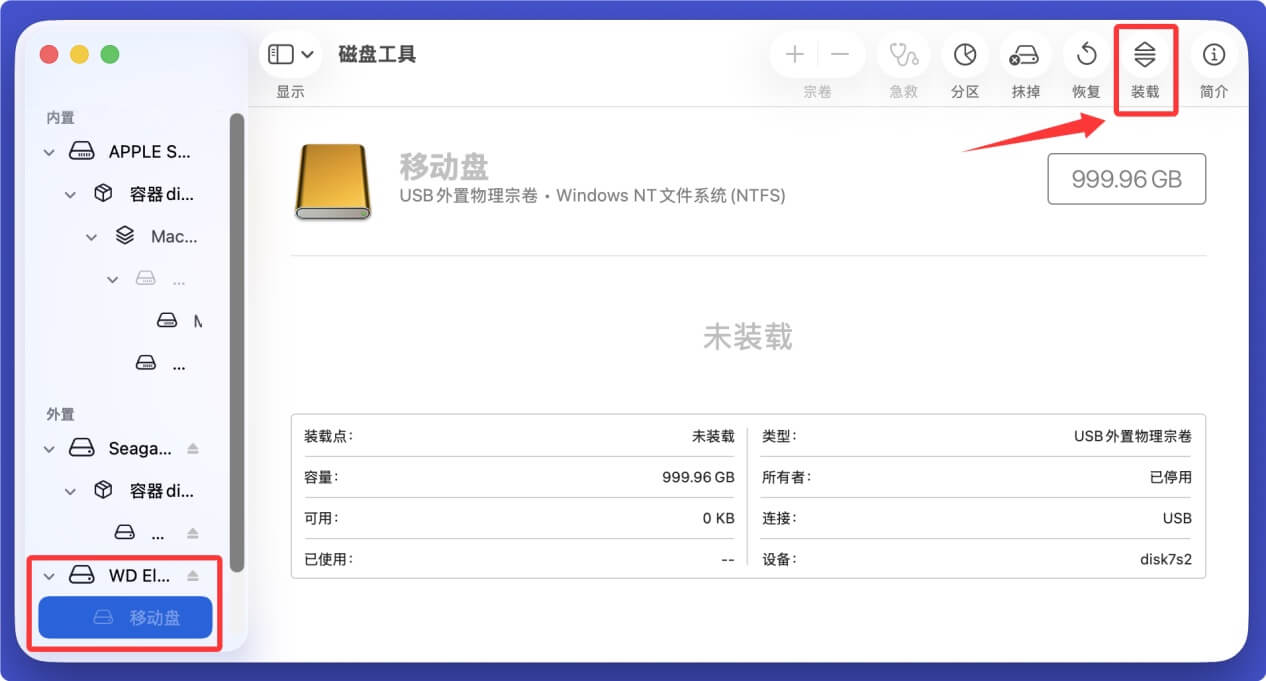The height and width of the screenshot is (681, 1266).
Task: Click the Restore (恢复) toolbar icon
Action: [1085, 55]
